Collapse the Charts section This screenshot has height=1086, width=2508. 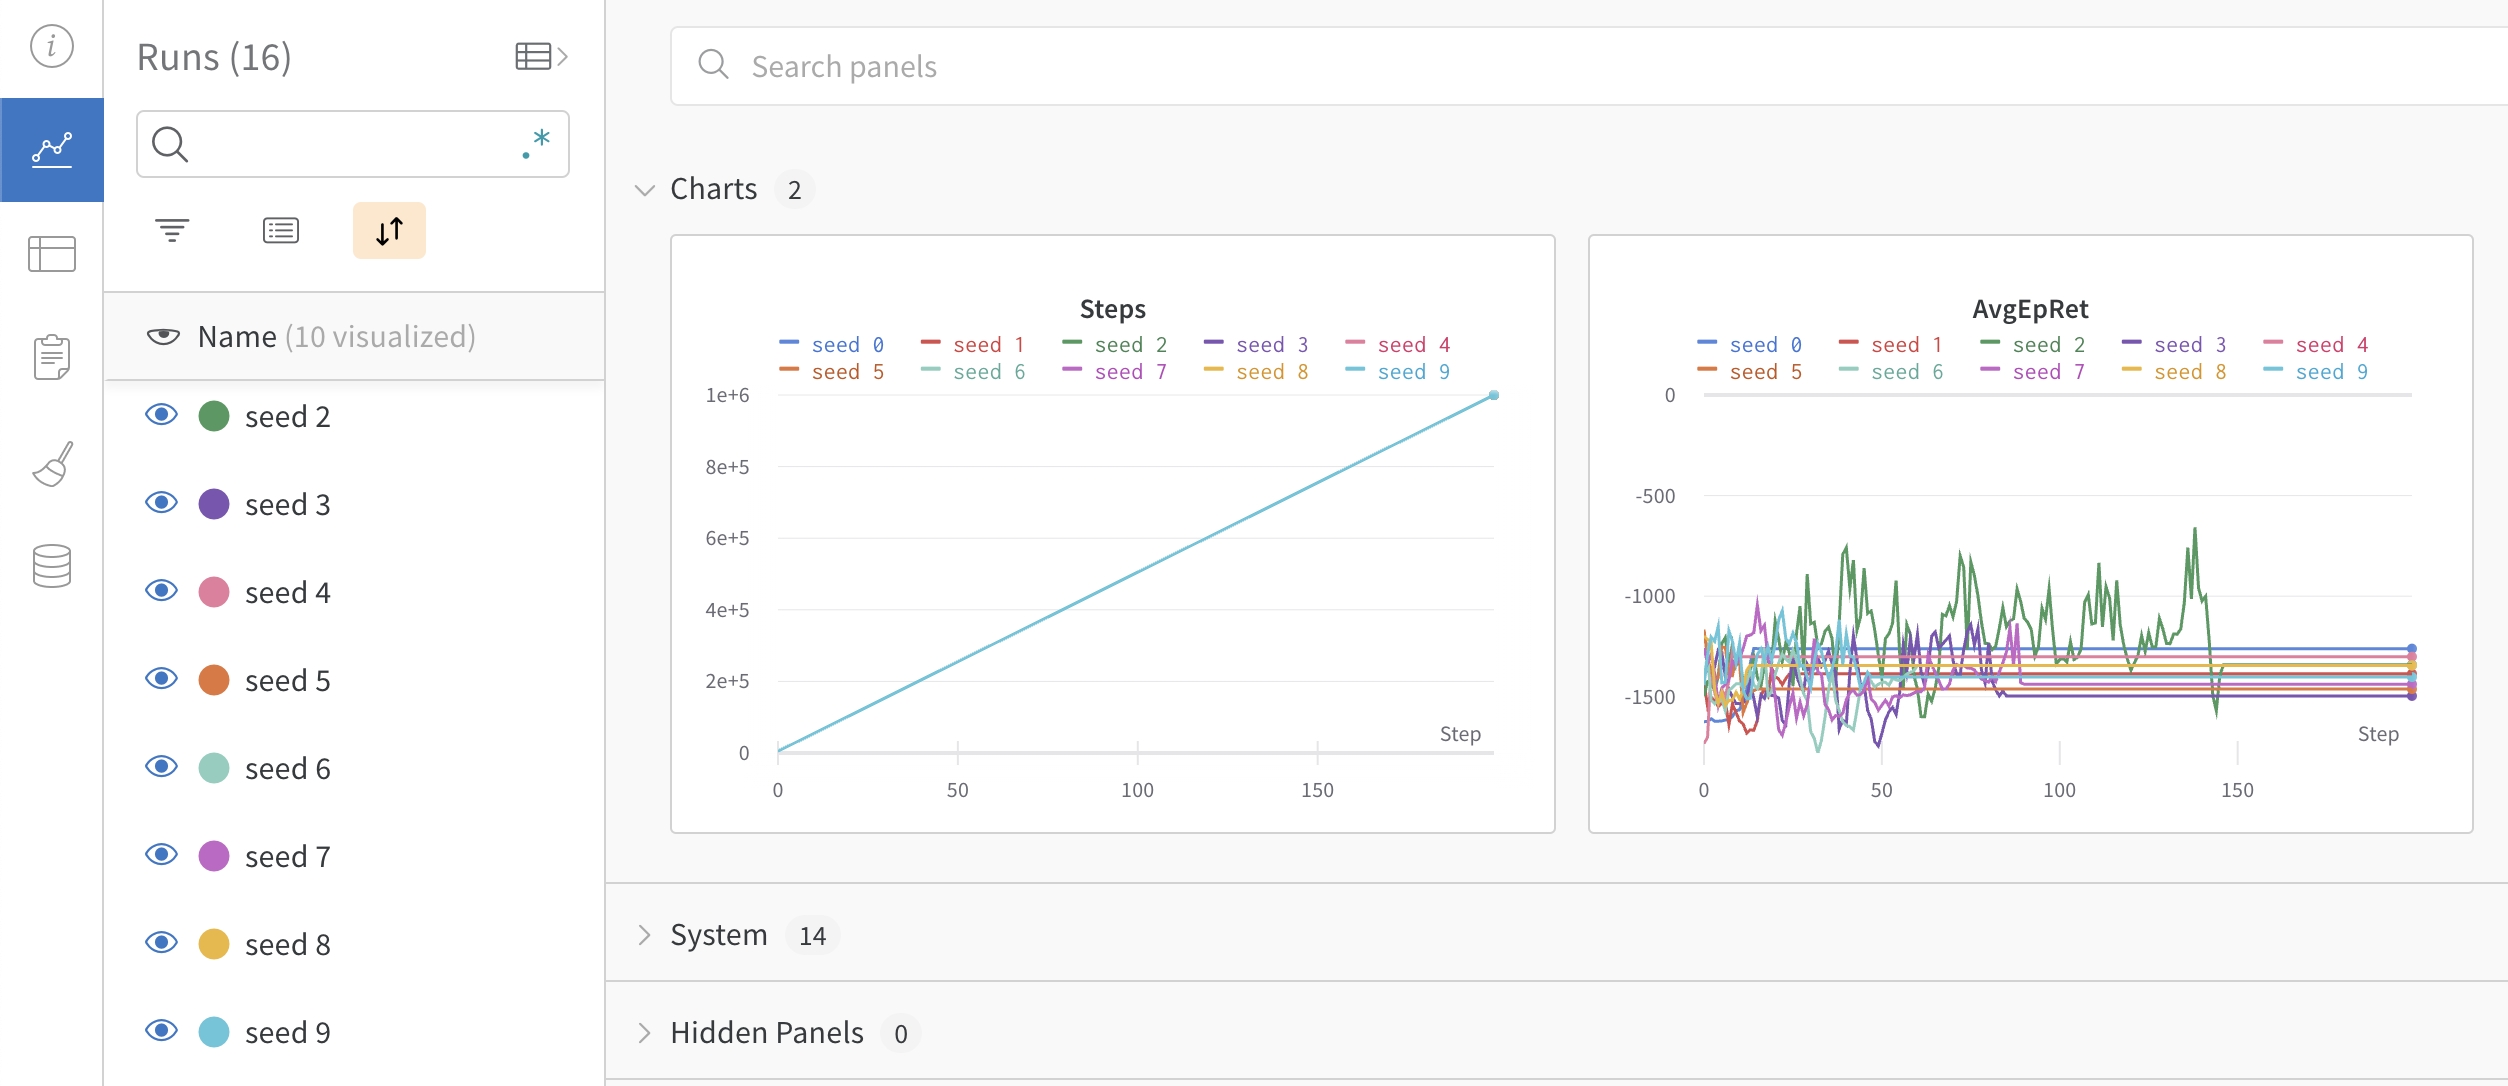[x=645, y=189]
